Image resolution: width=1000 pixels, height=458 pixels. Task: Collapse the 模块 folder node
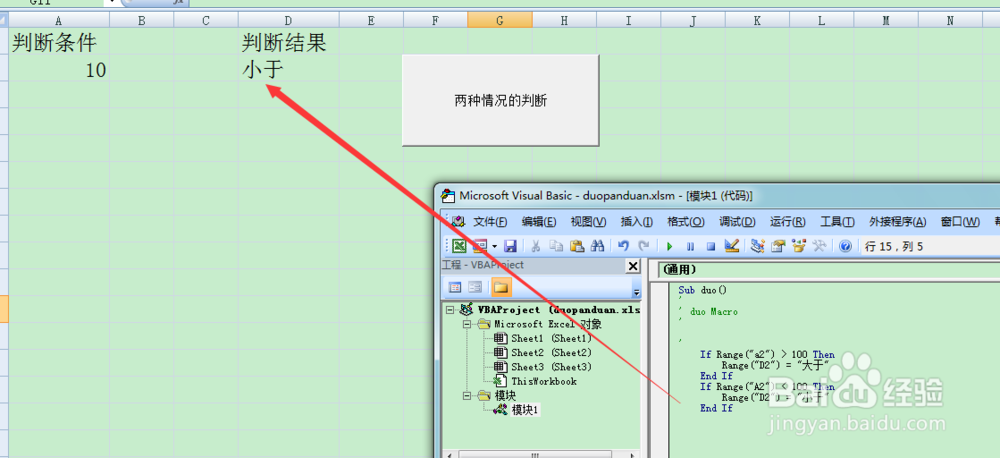466,396
